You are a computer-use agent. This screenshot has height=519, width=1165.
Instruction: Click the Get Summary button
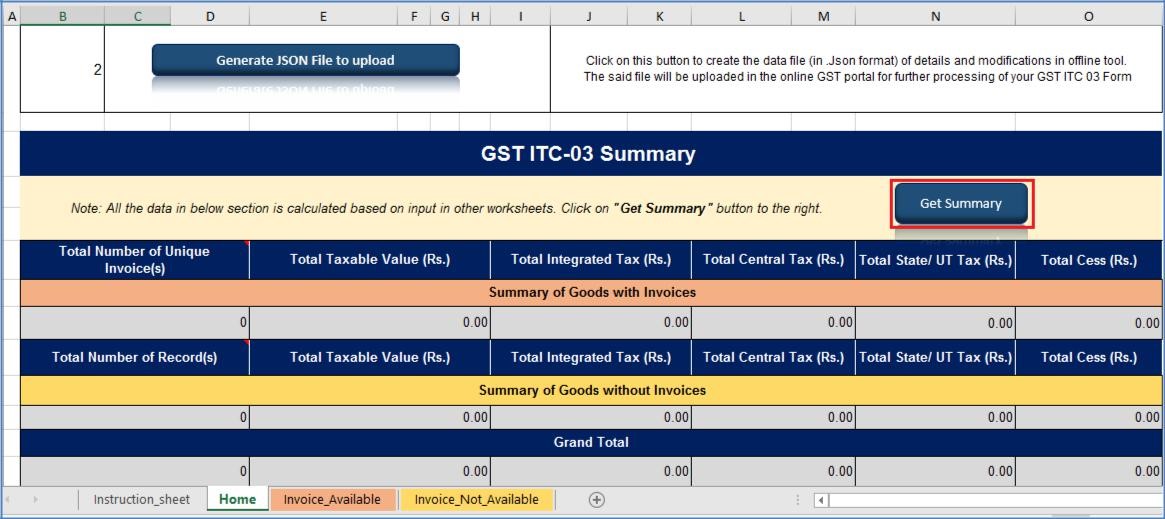tap(961, 203)
